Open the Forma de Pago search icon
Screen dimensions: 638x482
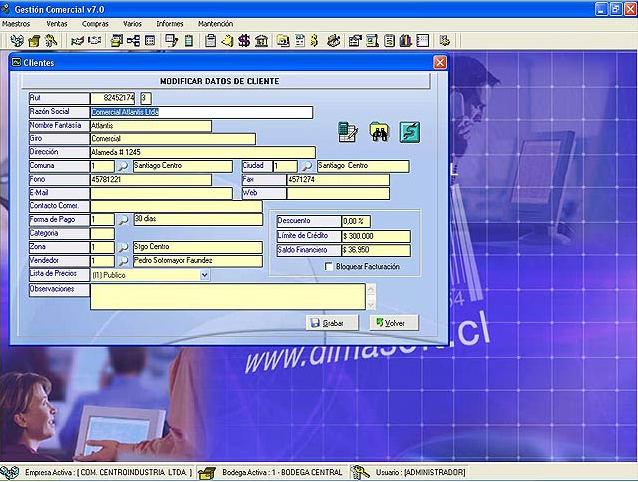click(122, 219)
